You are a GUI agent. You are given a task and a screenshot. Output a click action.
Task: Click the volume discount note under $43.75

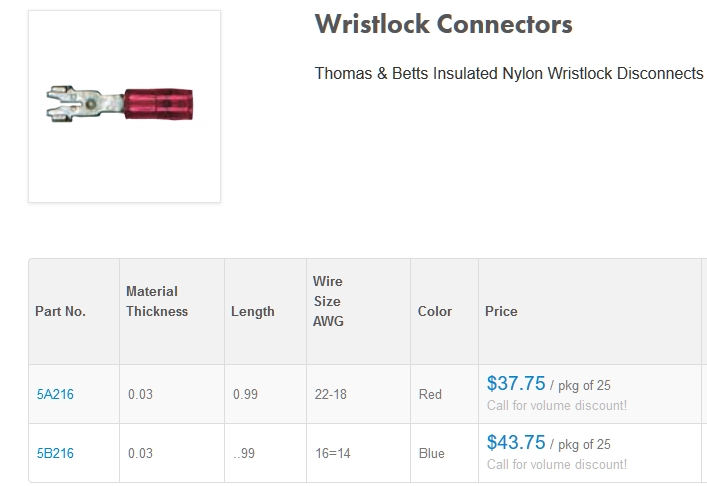pyautogui.click(x=557, y=464)
